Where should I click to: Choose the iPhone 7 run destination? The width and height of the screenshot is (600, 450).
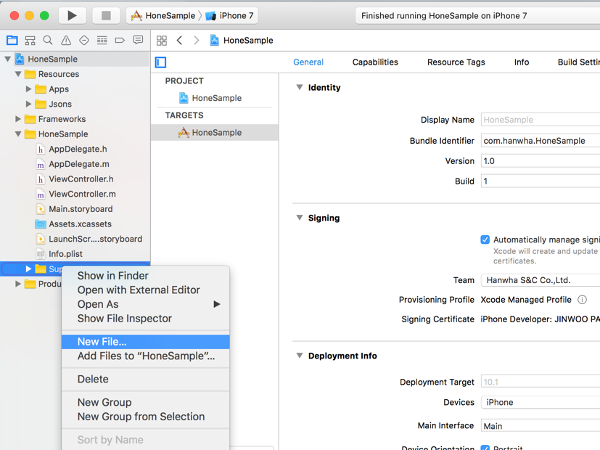tap(229, 16)
